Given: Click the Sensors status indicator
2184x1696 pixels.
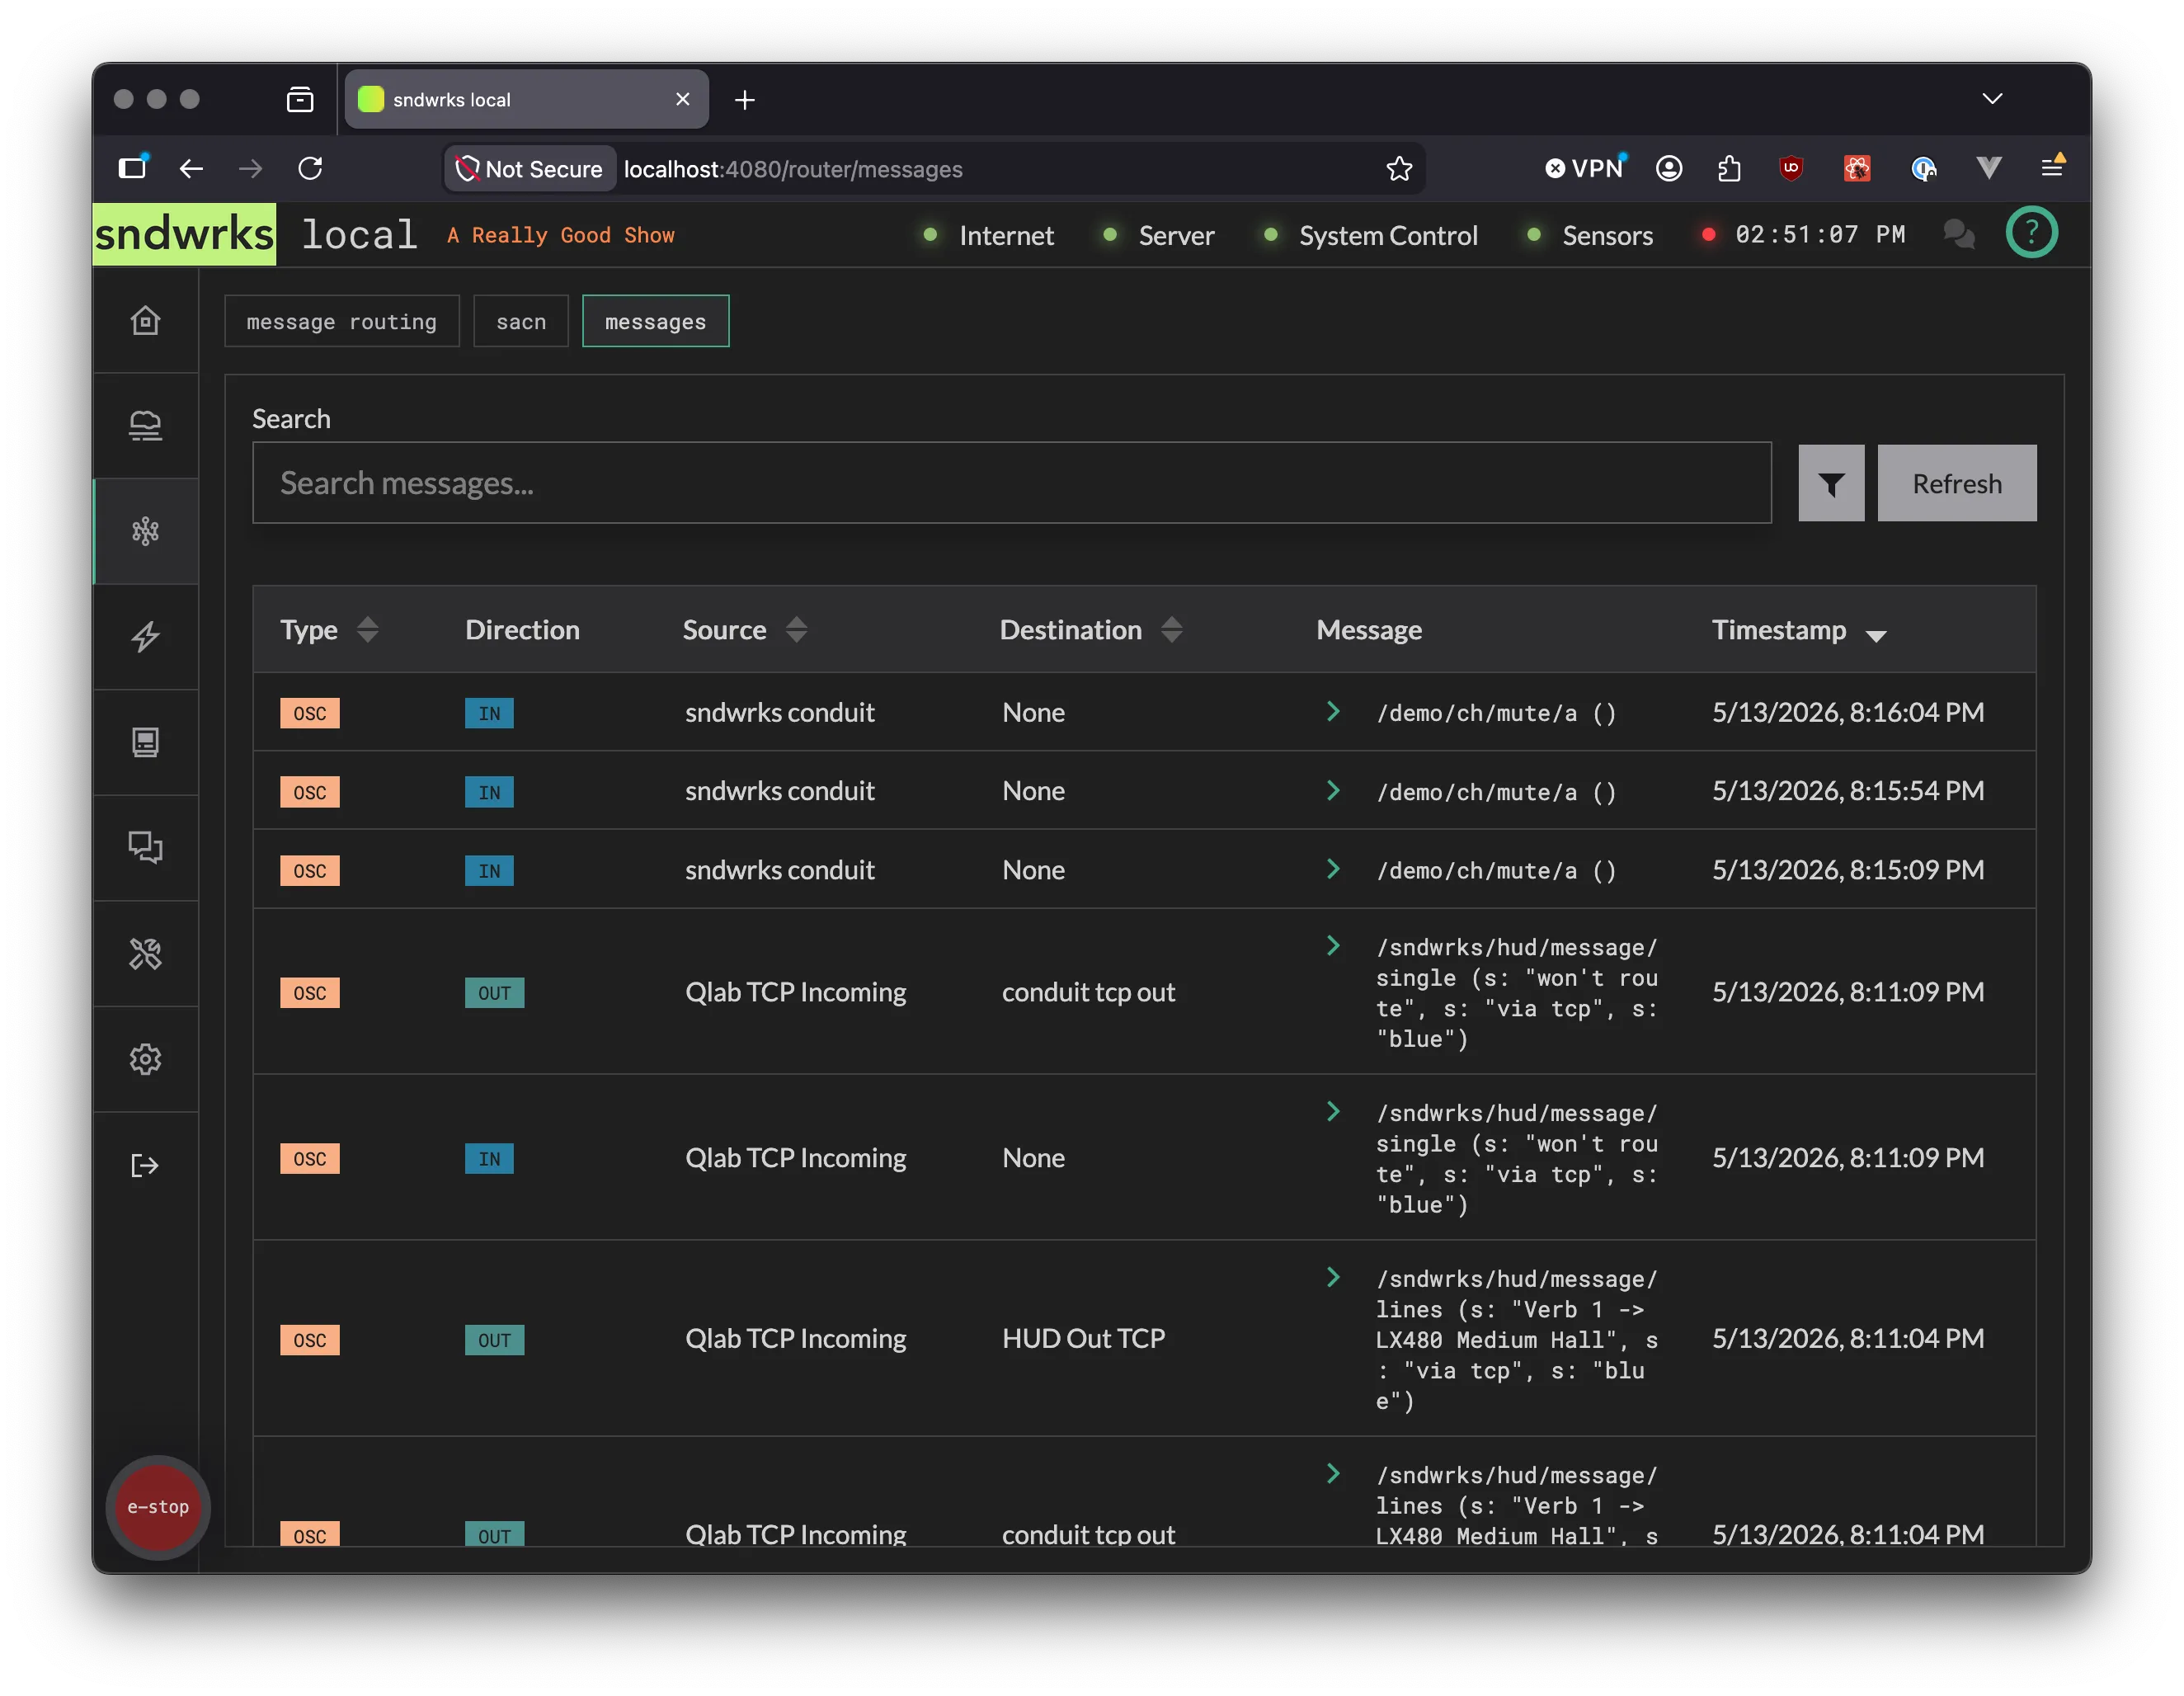Looking at the screenshot, I should (x=1590, y=236).
